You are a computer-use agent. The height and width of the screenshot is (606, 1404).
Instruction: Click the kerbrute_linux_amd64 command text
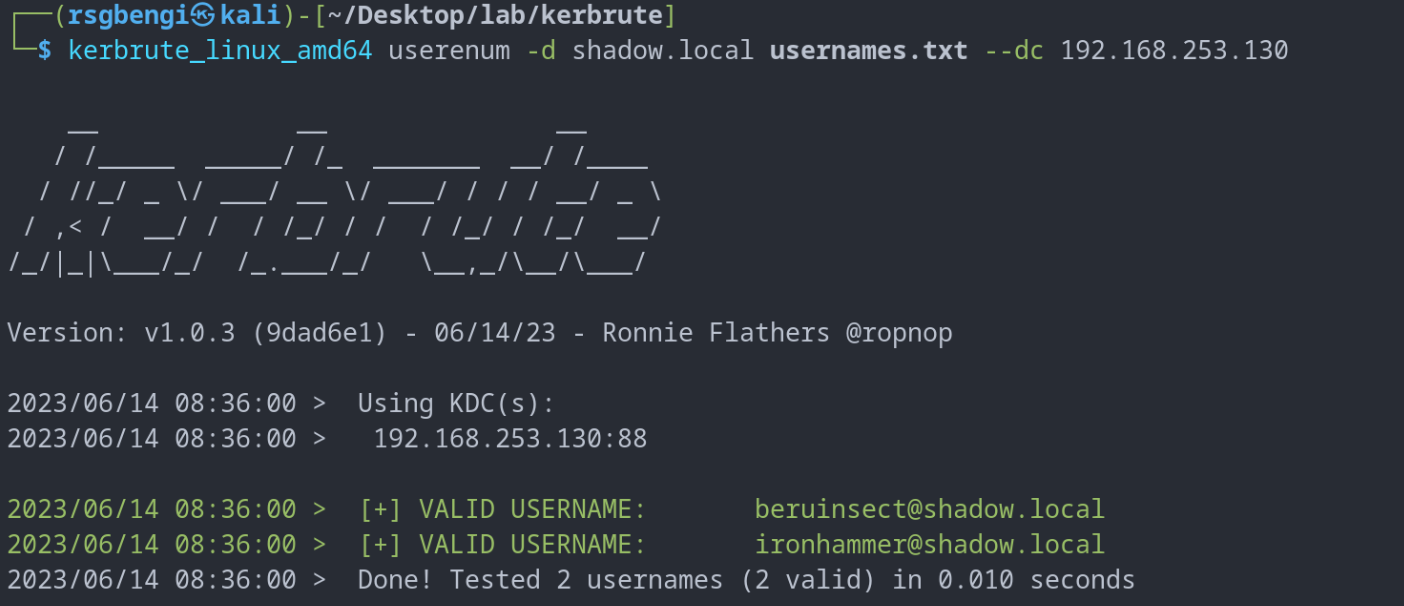[x=220, y=50]
